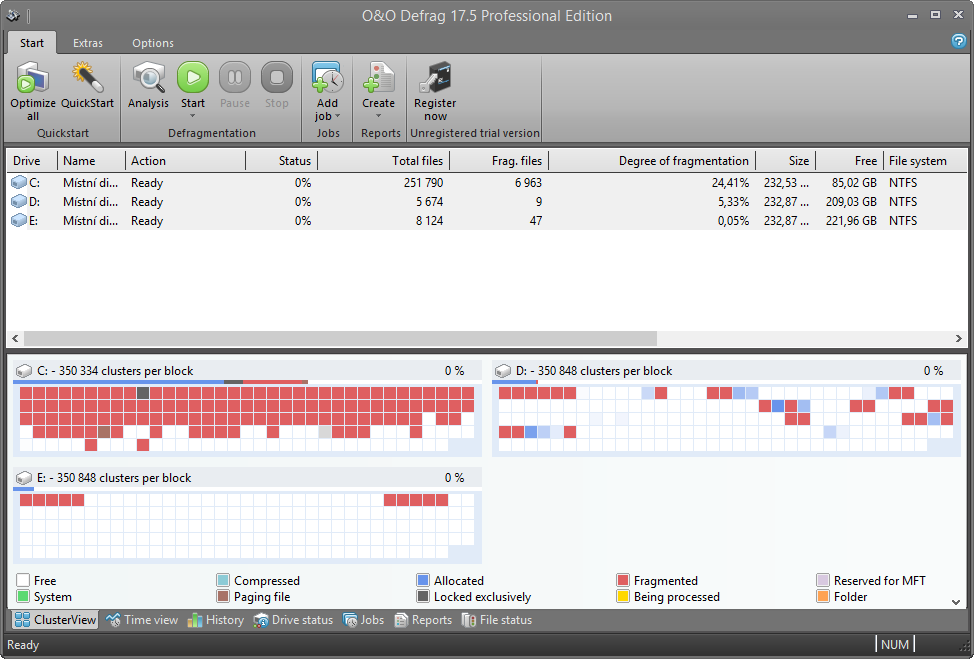Click the Reserved for MFT legend swatch
This screenshot has height=659, width=974.
[823, 580]
